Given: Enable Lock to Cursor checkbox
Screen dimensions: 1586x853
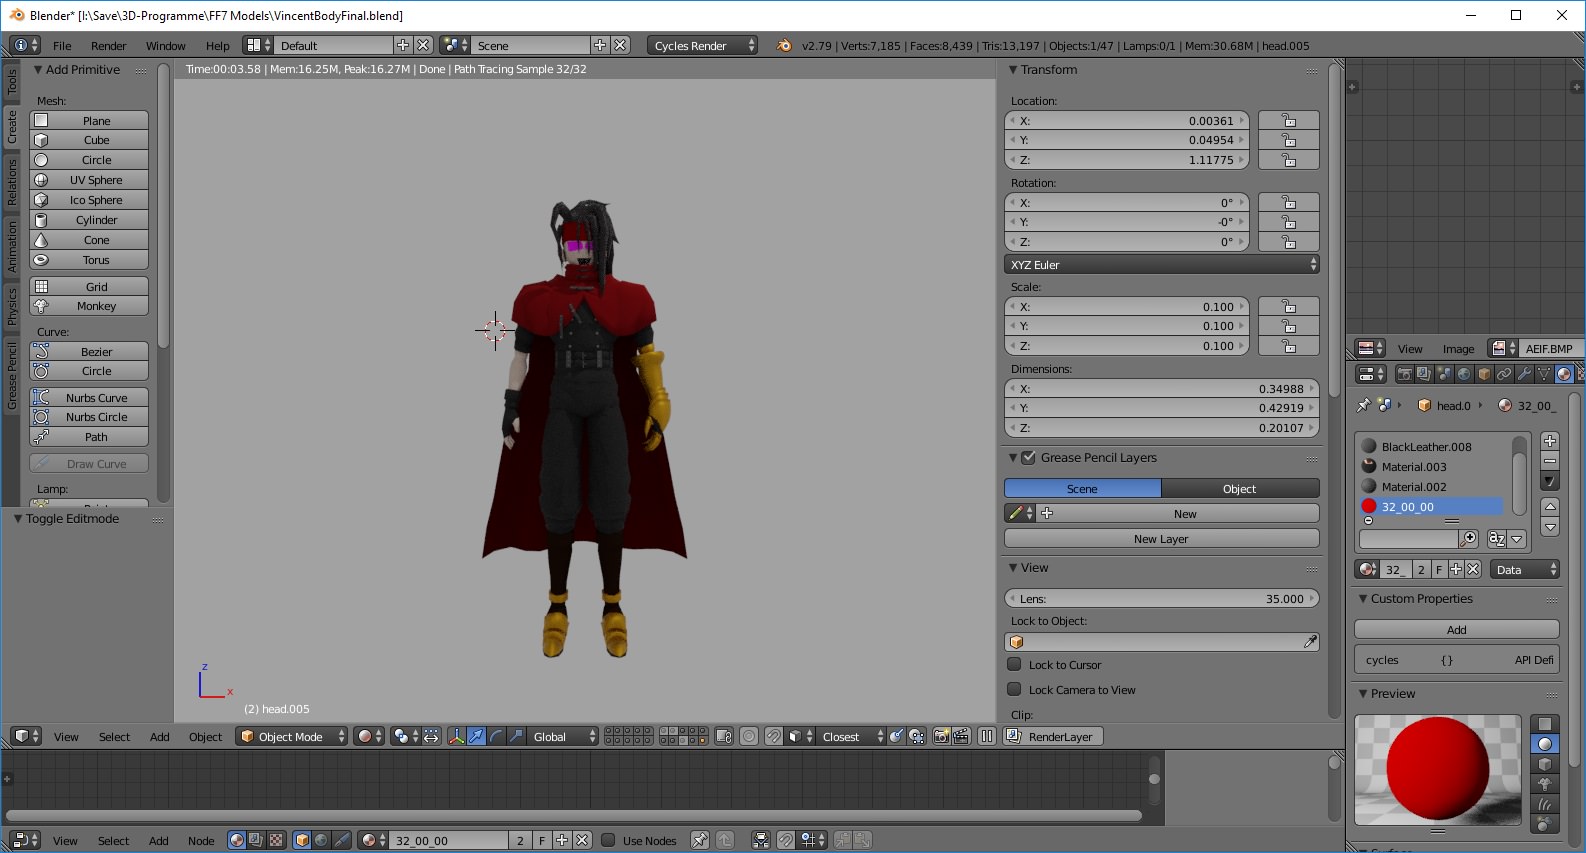Looking at the screenshot, I should 1014,665.
